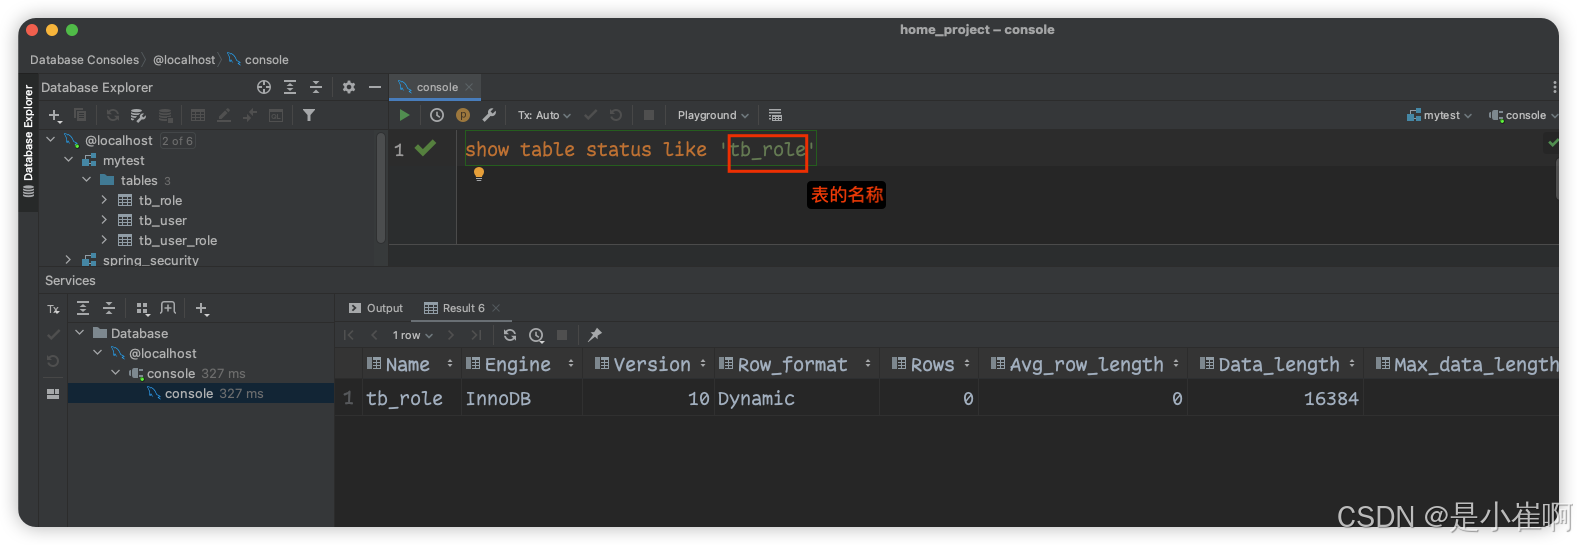The image size is (1577, 545).
Task: Collapse all nodes in Database Explorer header
Action: point(316,87)
